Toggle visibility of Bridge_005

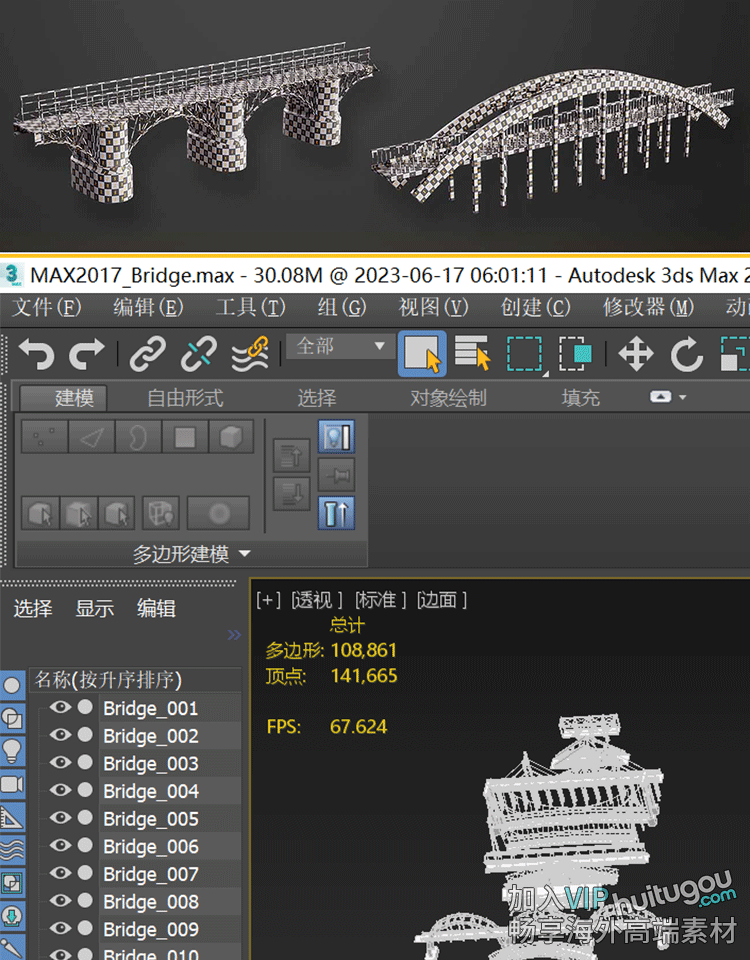click(60, 818)
